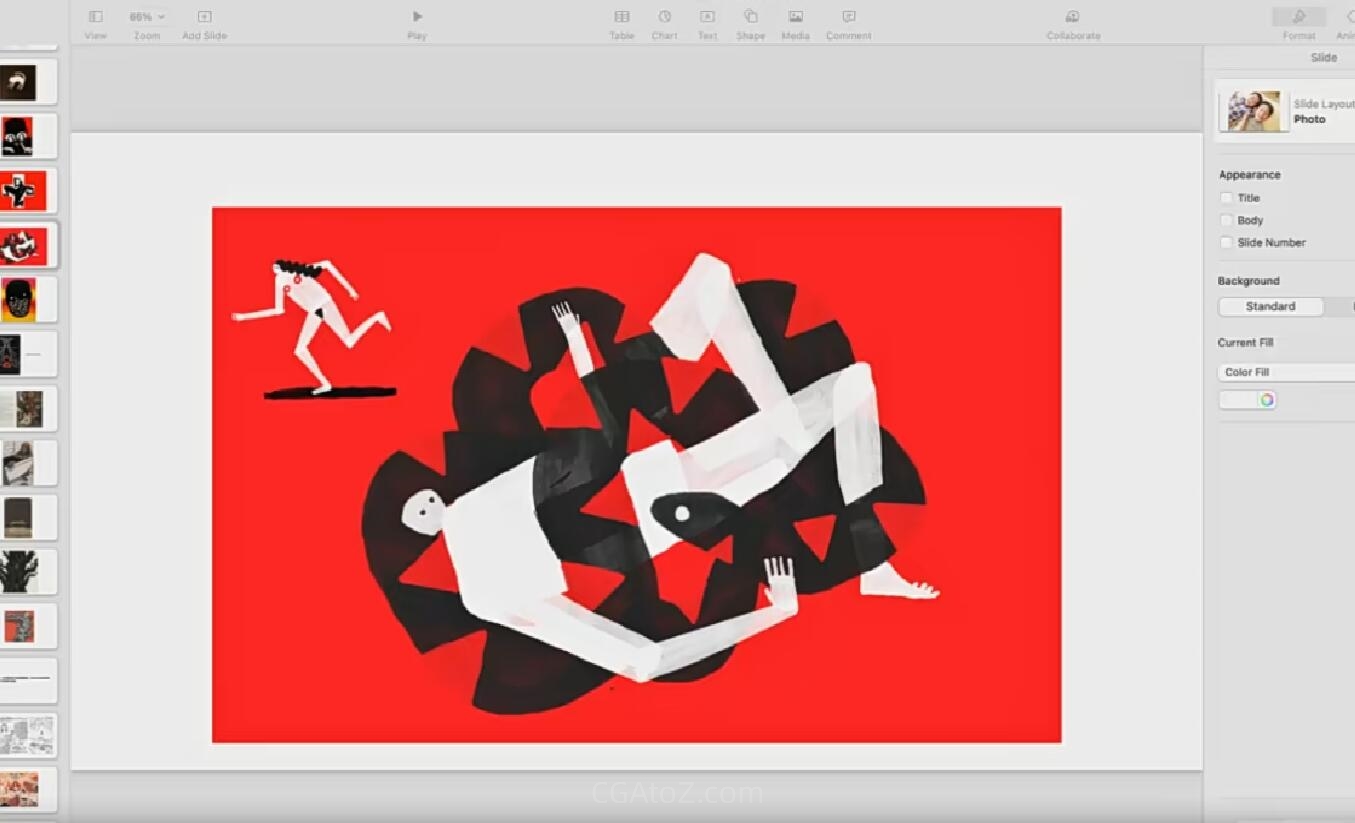Enable the Title checkbox

point(1227,198)
